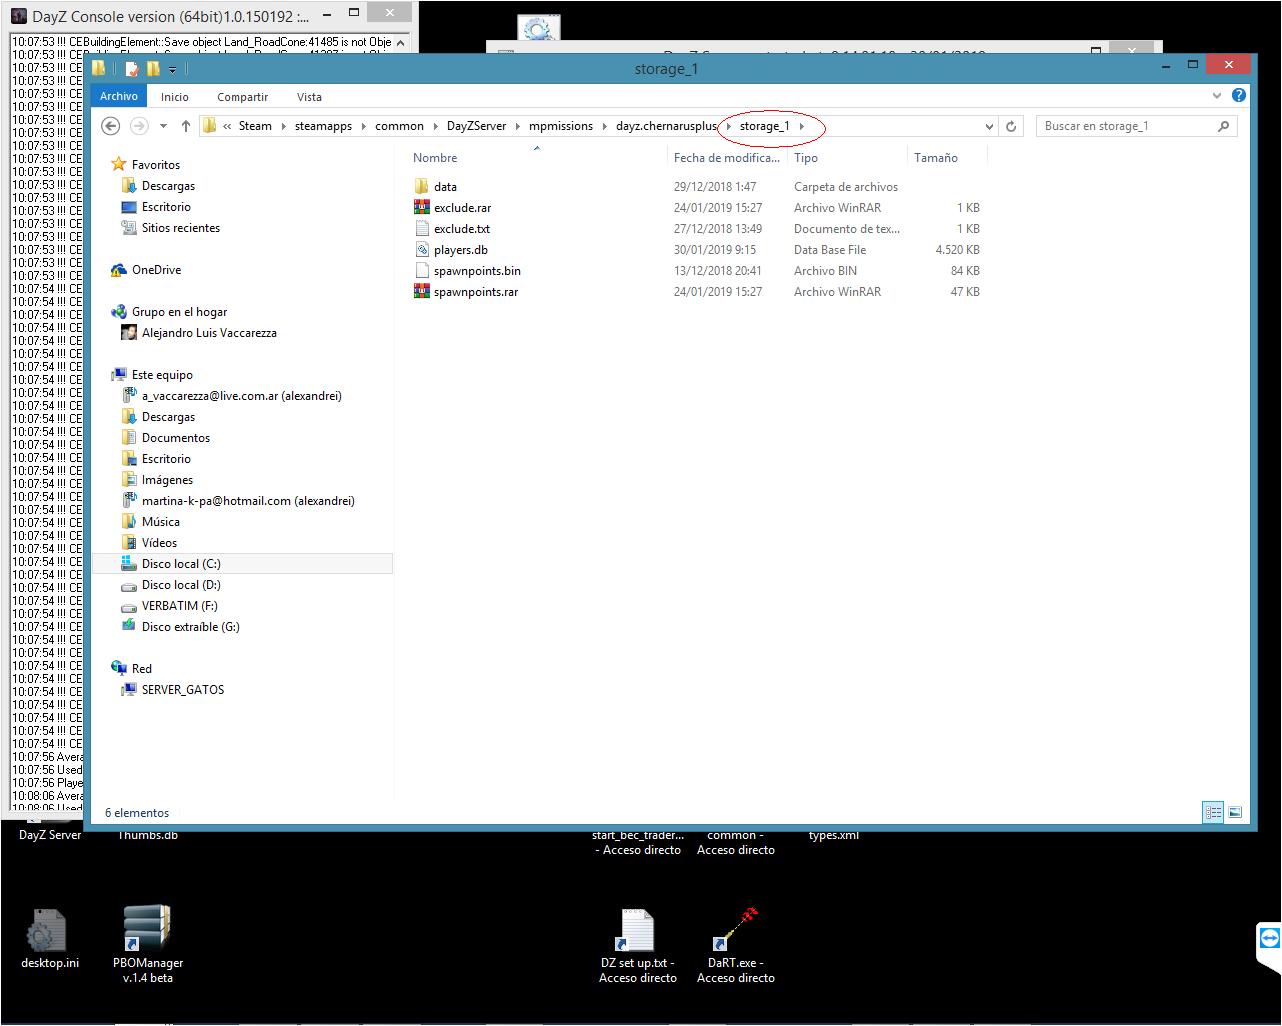Image resolution: width=1282 pixels, height=1026 pixels.
Task: Sort by Fecha de modificación column
Action: click(726, 158)
